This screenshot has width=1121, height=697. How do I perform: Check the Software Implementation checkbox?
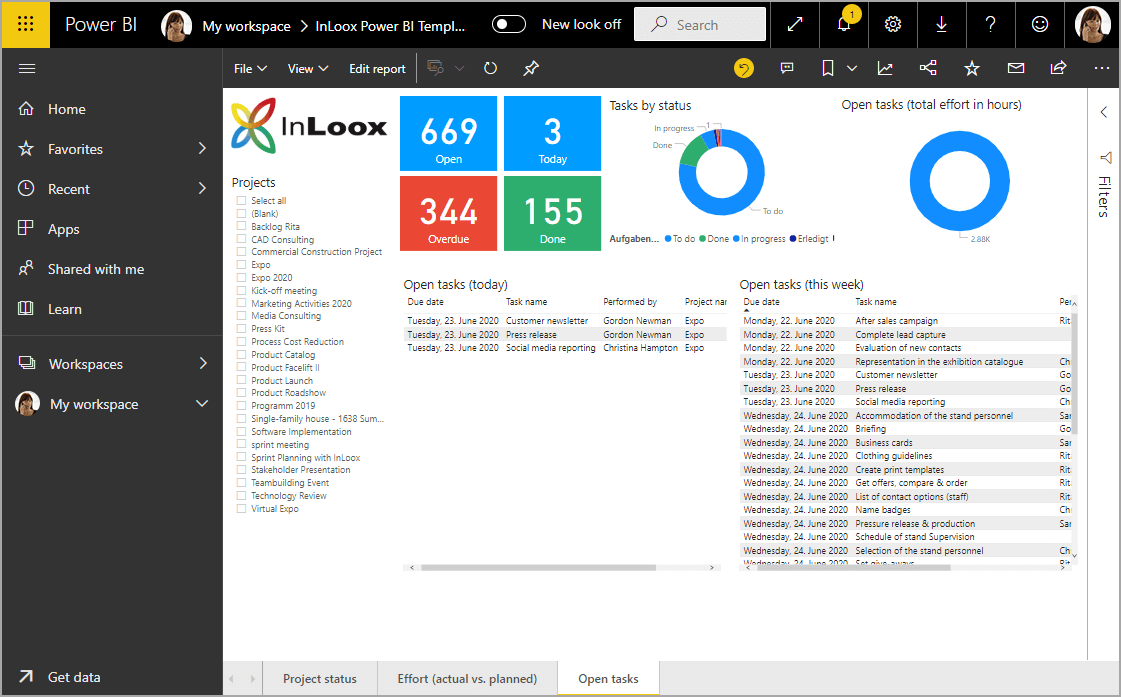tap(242, 432)
